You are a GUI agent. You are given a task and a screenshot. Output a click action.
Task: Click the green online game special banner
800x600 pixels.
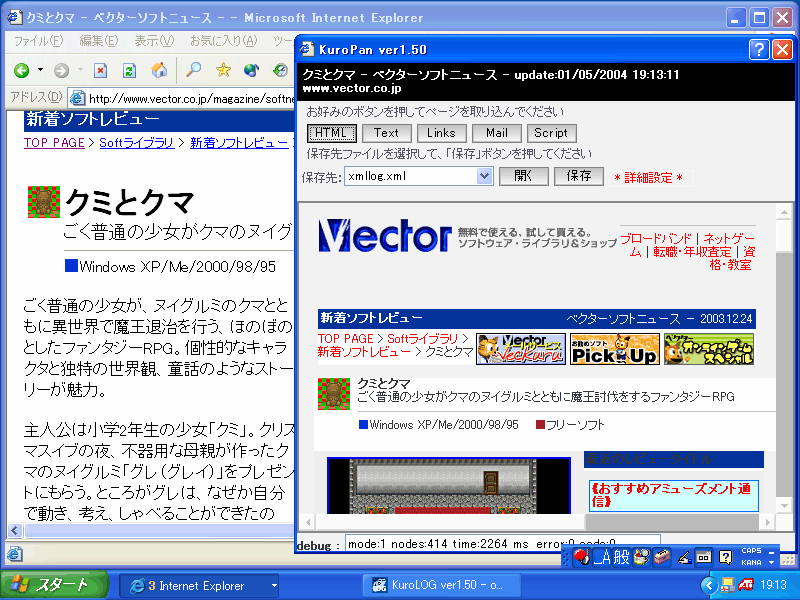pos(709,349)
